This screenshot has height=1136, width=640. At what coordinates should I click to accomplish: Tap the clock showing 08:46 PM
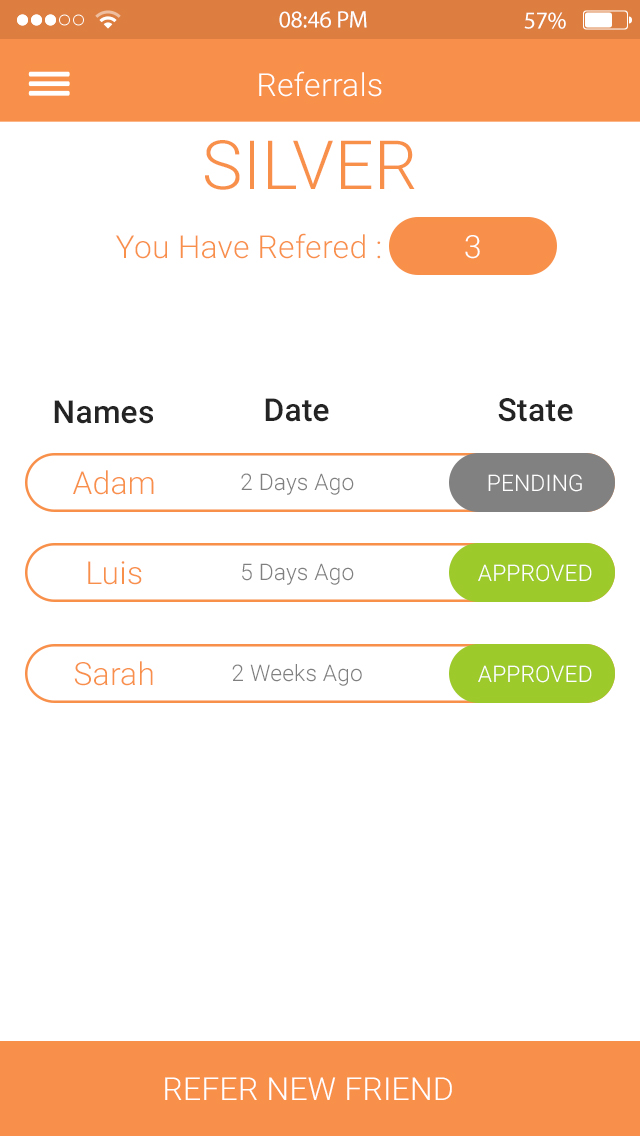tap(322, 19)
